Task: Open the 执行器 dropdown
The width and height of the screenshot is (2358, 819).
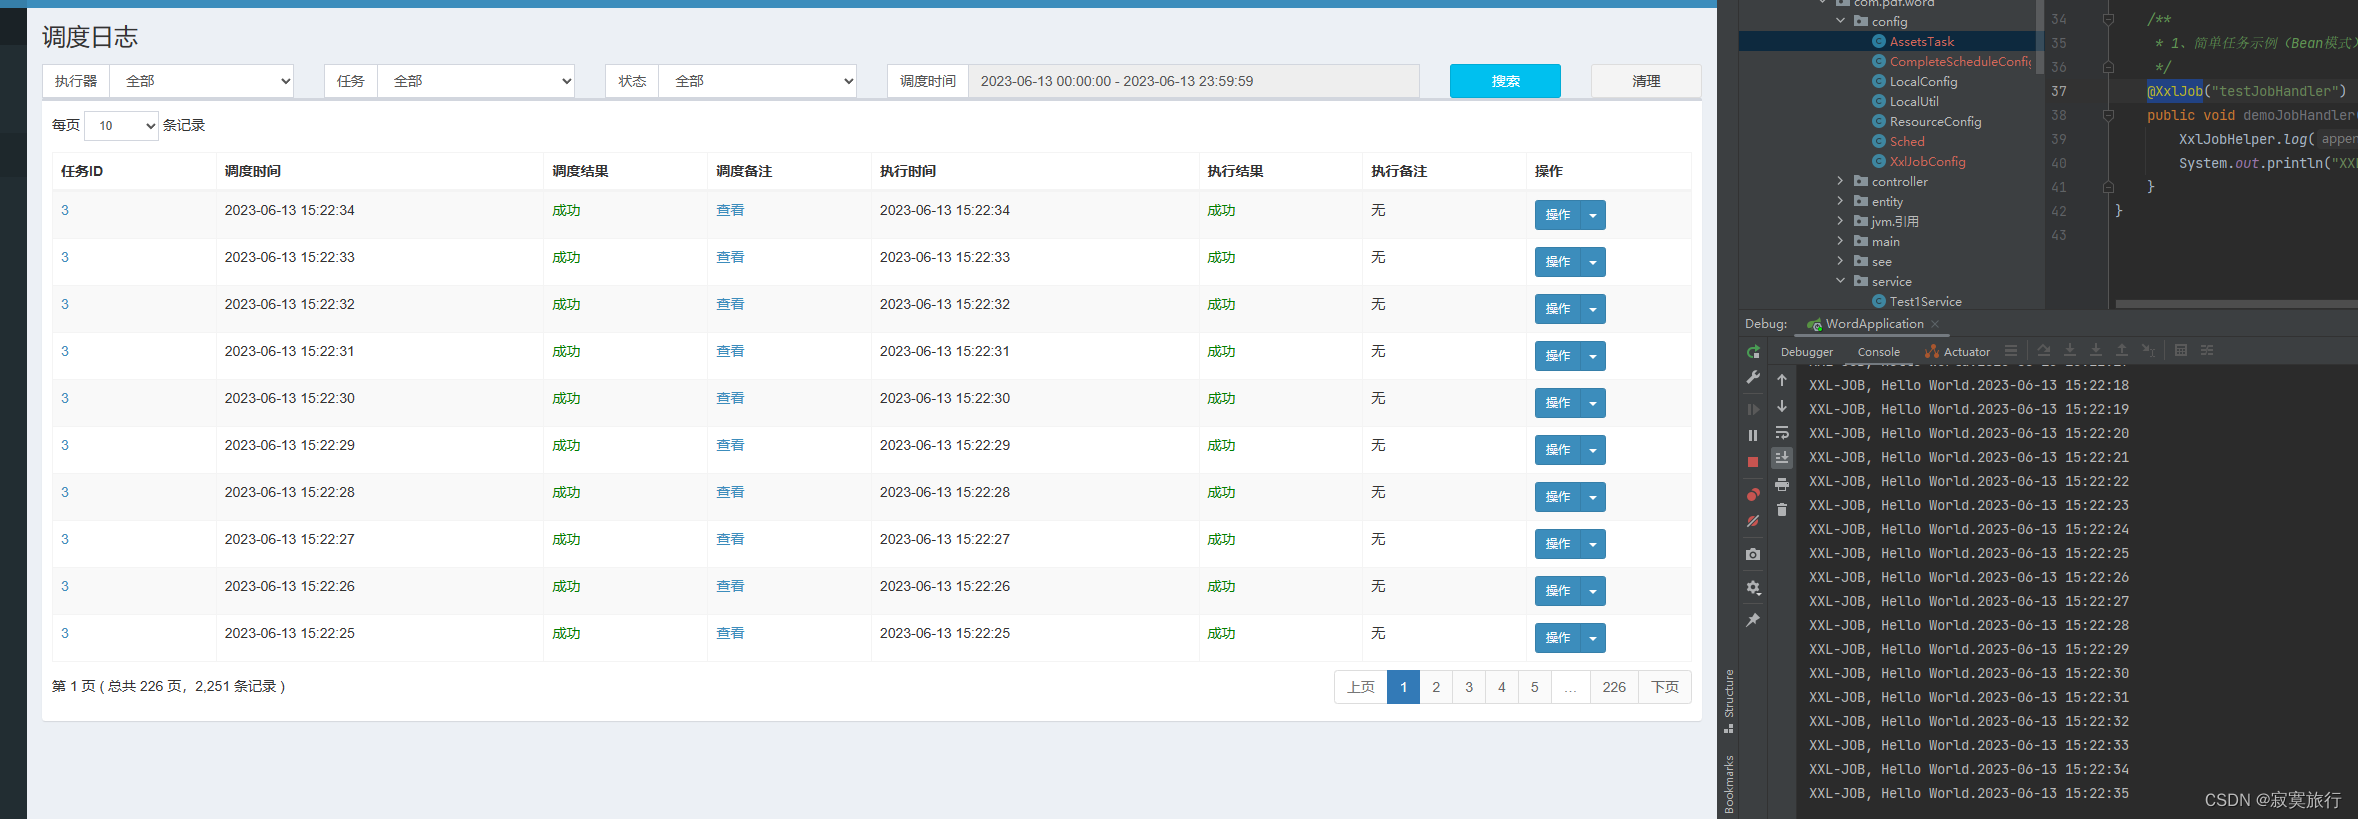Action: [x=201, y=81]
